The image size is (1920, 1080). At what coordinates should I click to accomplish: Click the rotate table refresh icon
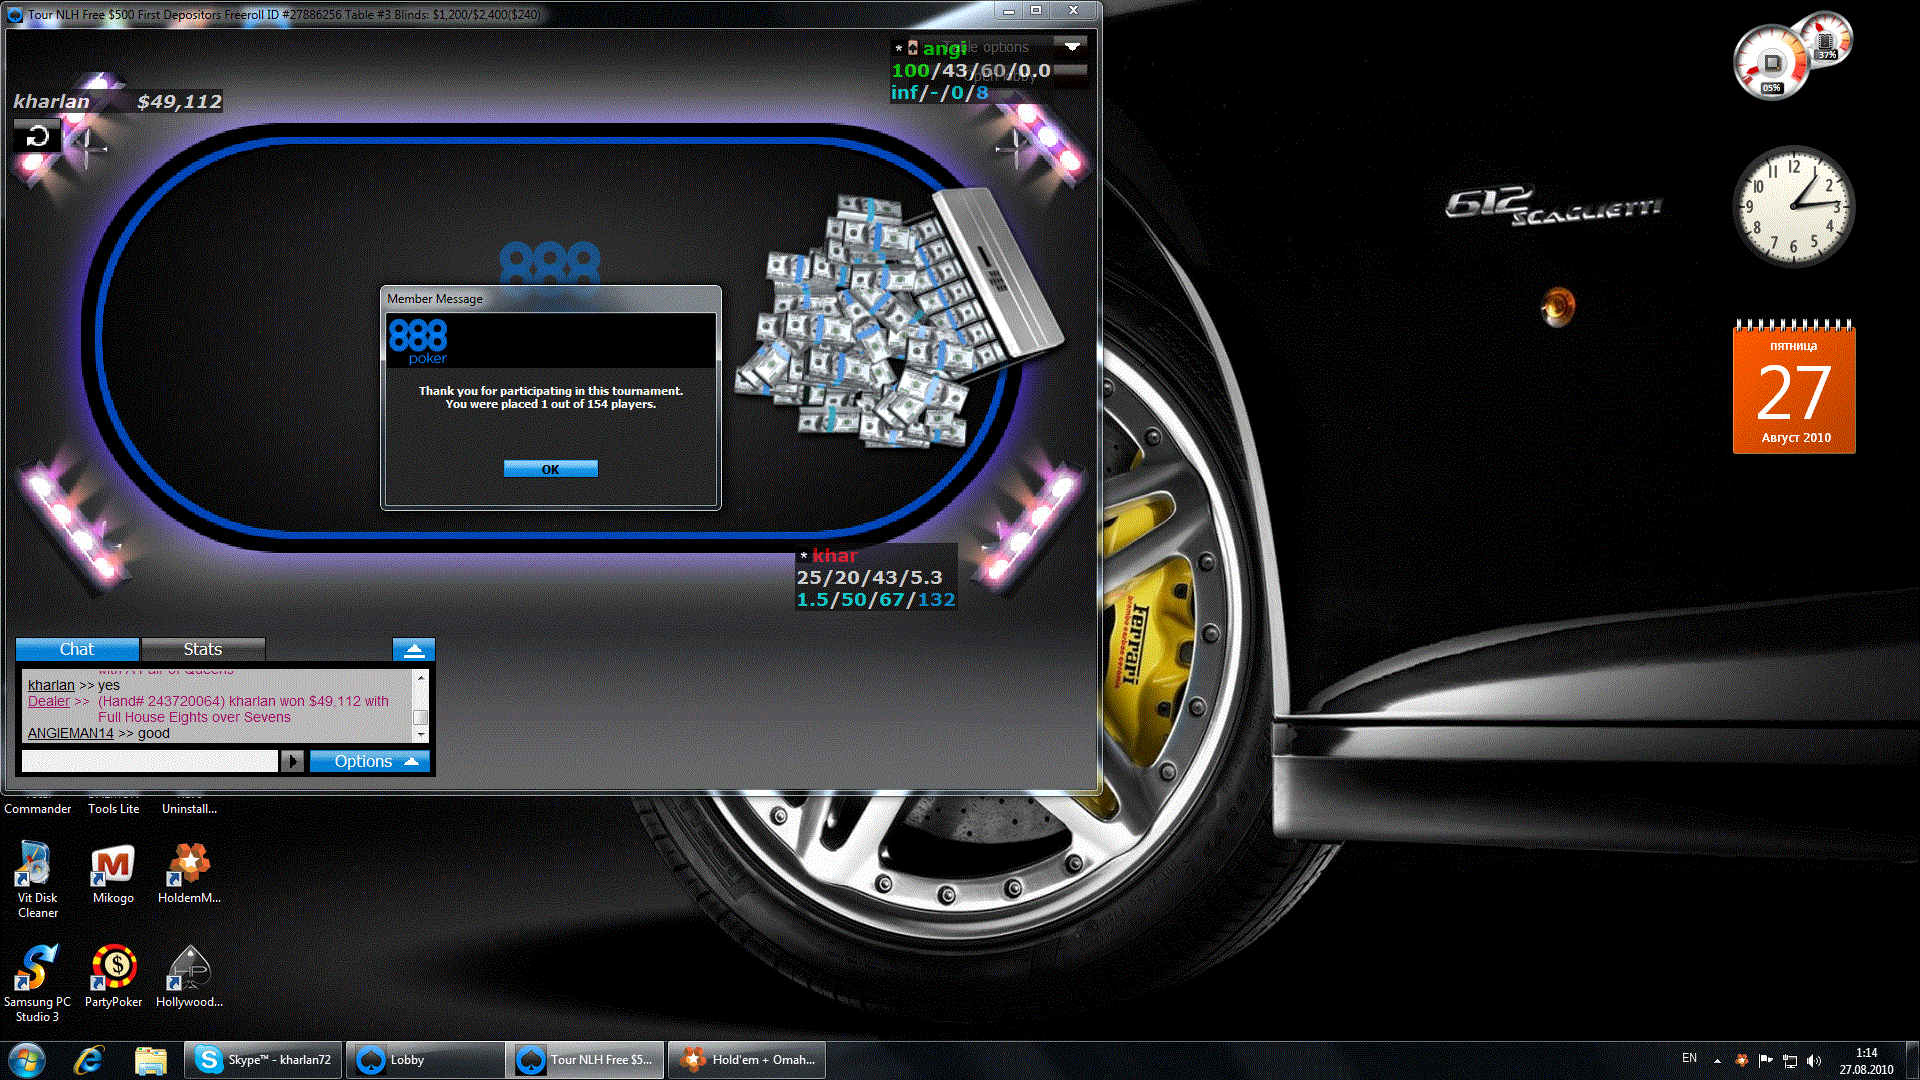(x=38, y=136)
